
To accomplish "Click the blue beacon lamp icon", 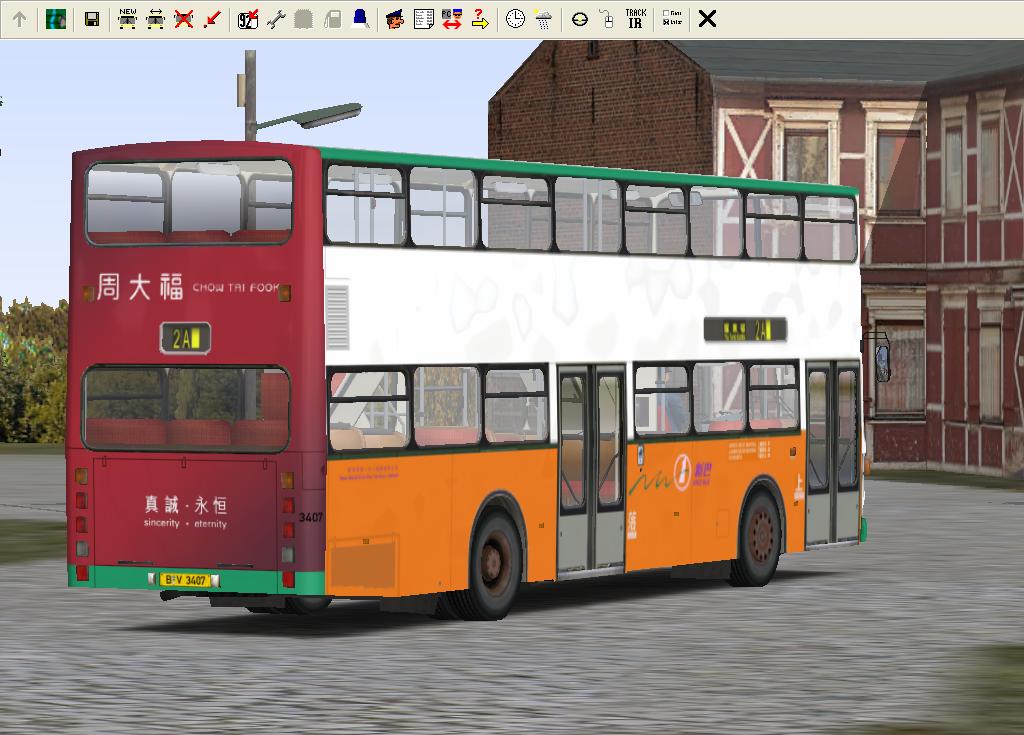I will pyautogui.click(x=360, y=19).
